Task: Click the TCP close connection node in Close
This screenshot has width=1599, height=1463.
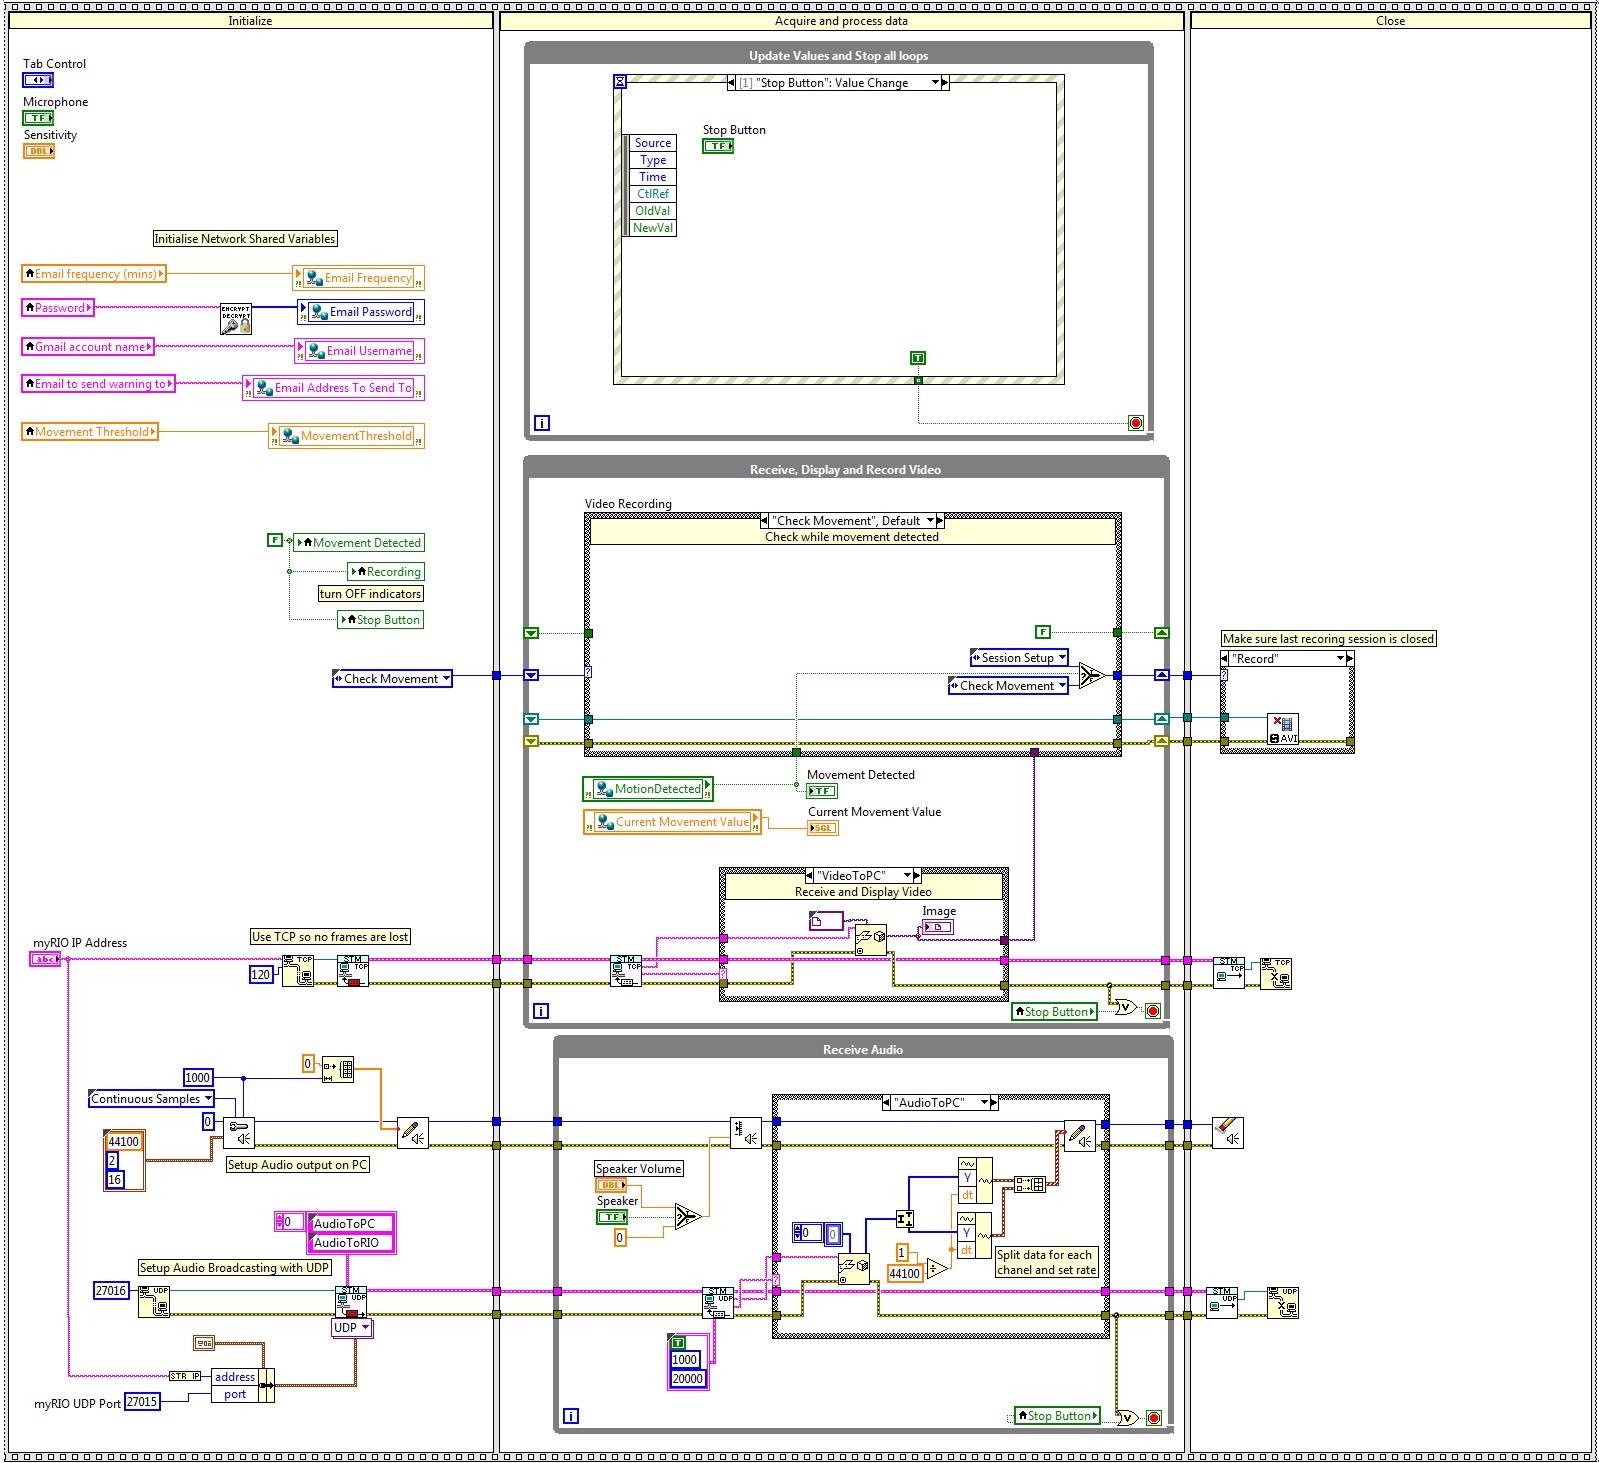Action: click(x=1276, y=973)
